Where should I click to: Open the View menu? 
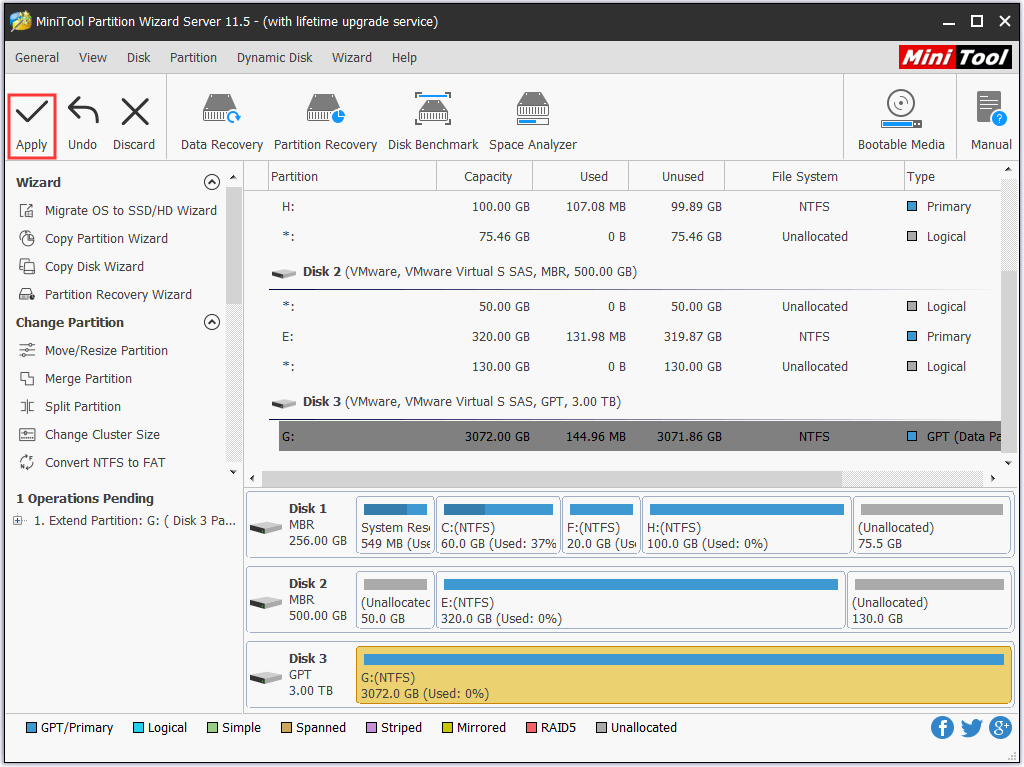click(x=93, y=57)
